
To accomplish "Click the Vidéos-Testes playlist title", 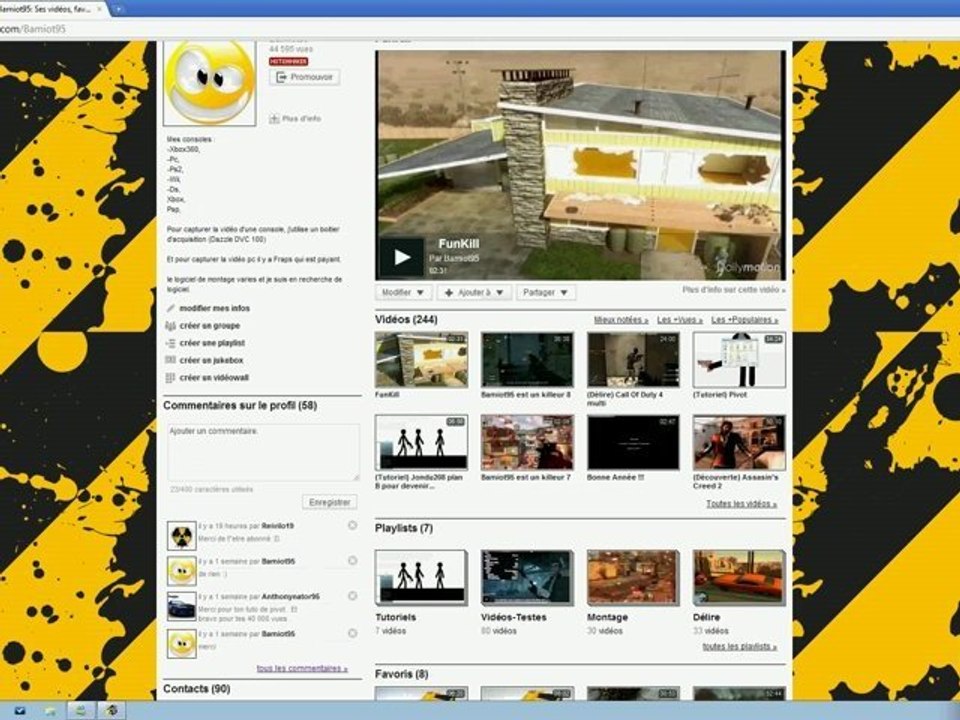I will tap(514, 617).
